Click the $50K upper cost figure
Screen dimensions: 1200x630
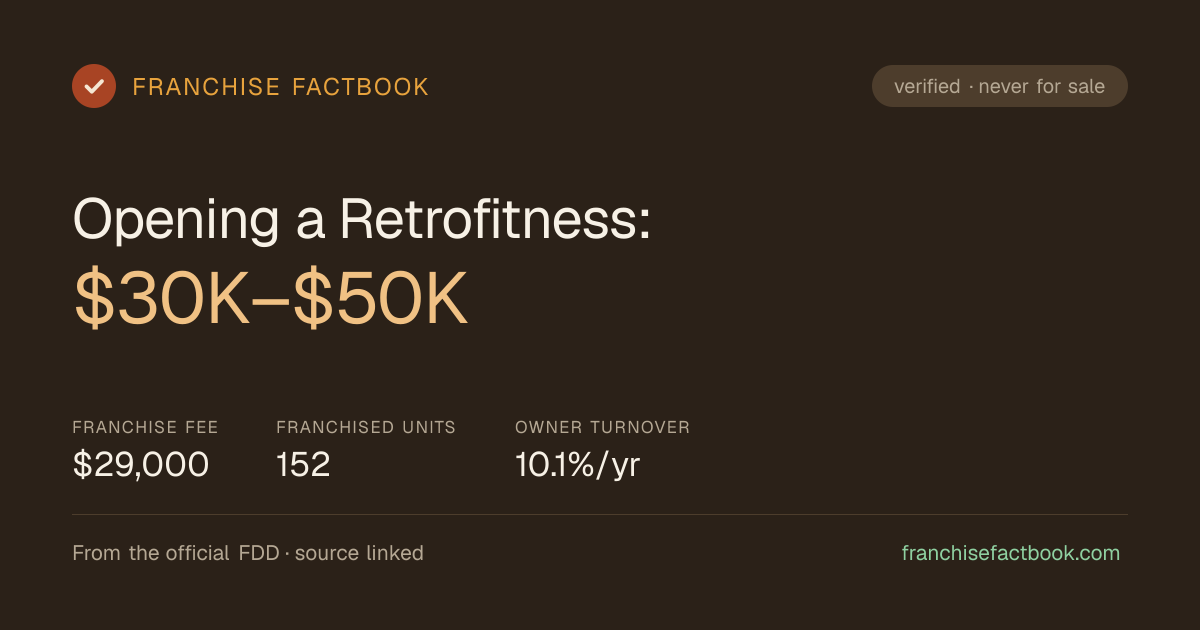[x=380, y=299]
